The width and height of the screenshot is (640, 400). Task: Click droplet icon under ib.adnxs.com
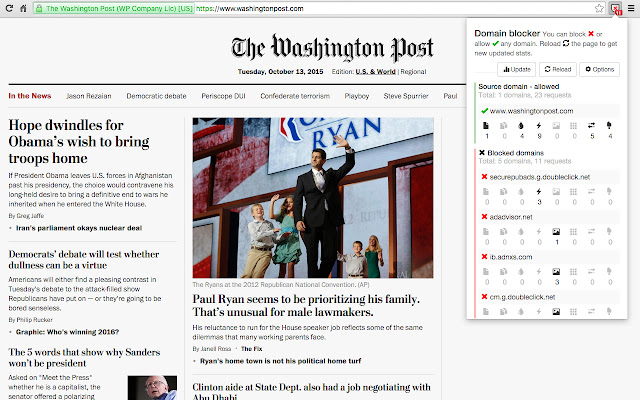click(521, 271)
